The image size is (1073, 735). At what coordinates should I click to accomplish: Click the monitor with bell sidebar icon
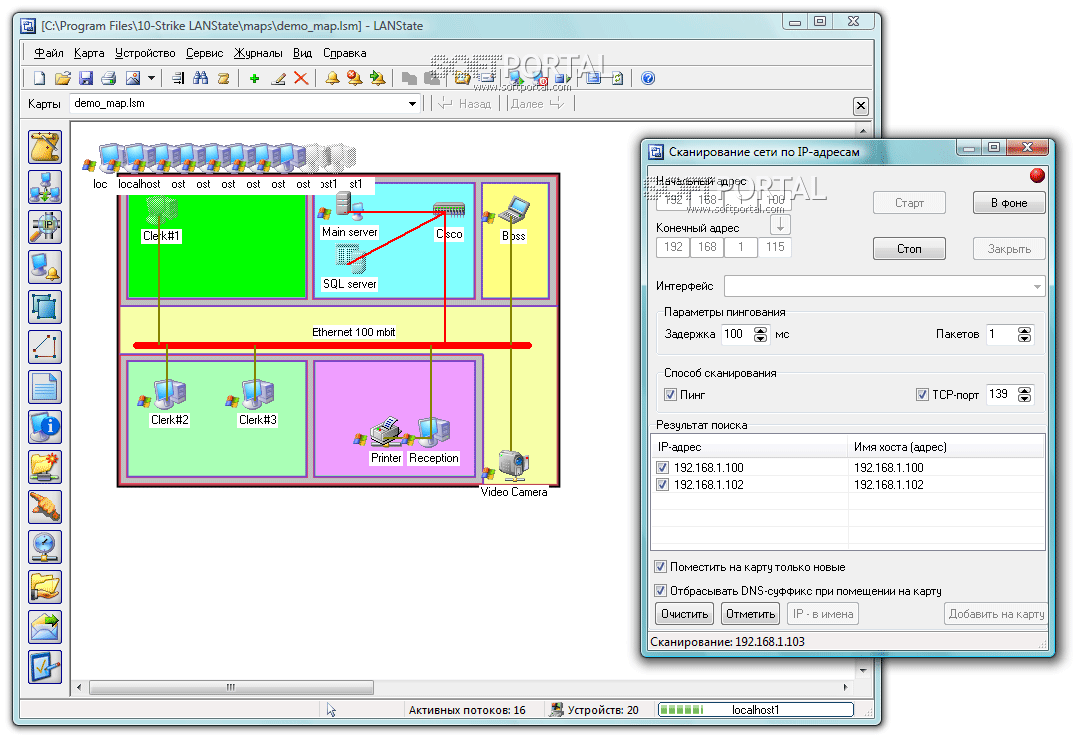point(45,267)
